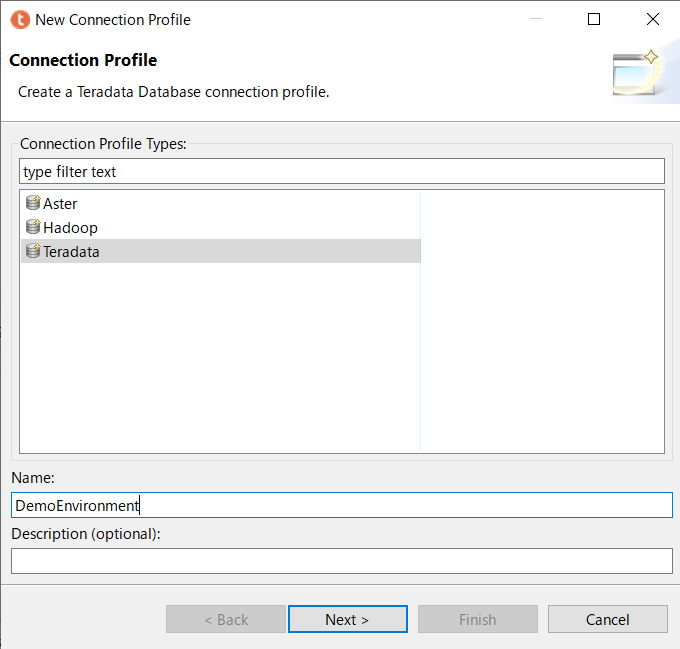Click the Aster database icon
This screenshot has width=680, height=649.
coord(33,203)
